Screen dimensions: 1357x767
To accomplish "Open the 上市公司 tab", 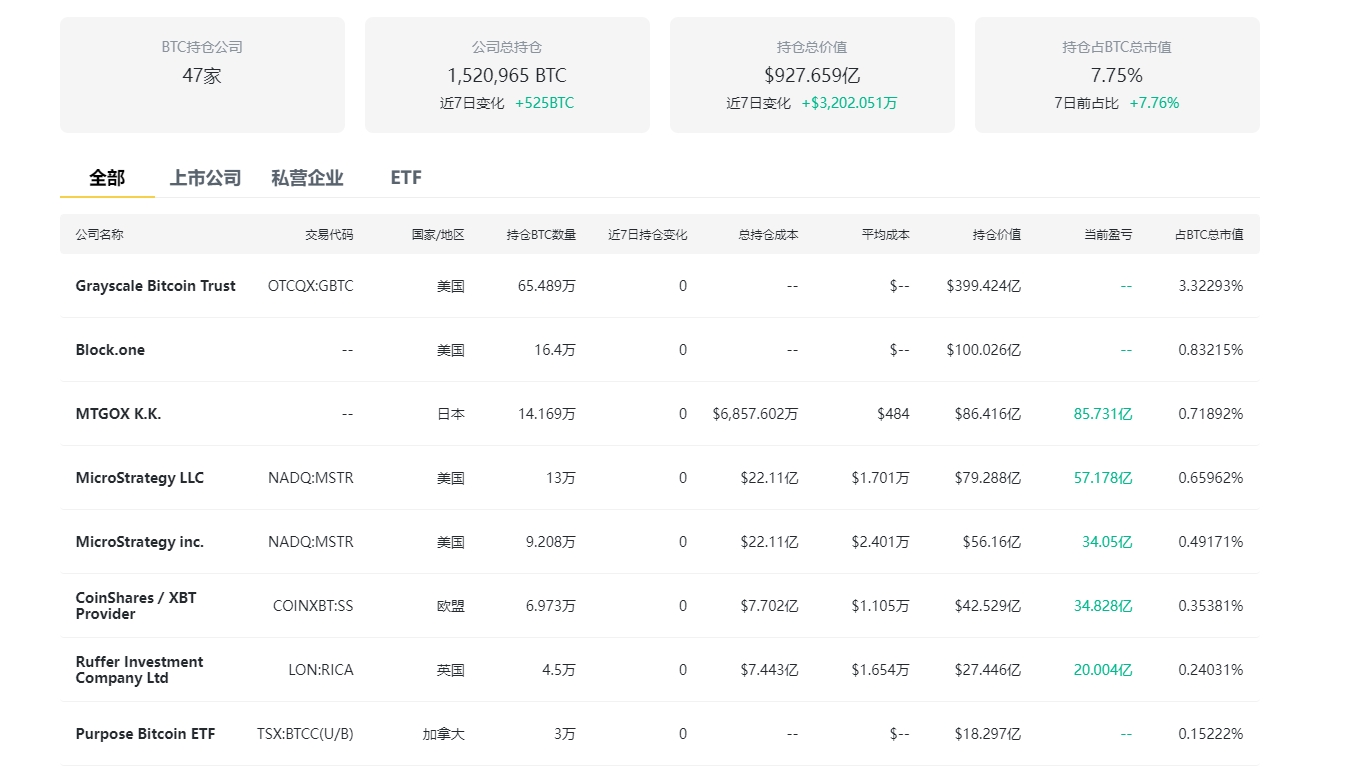I will coord(205,178).
